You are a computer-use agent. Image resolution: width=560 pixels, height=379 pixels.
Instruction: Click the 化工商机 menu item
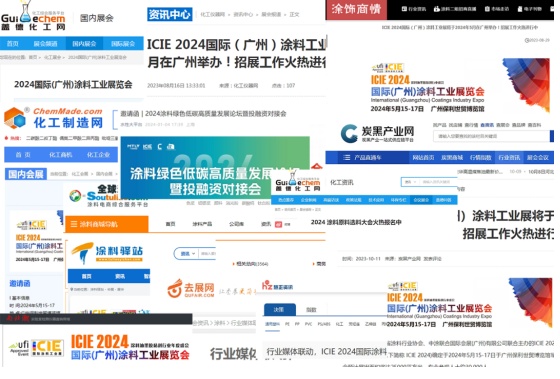tap(61, 155)
